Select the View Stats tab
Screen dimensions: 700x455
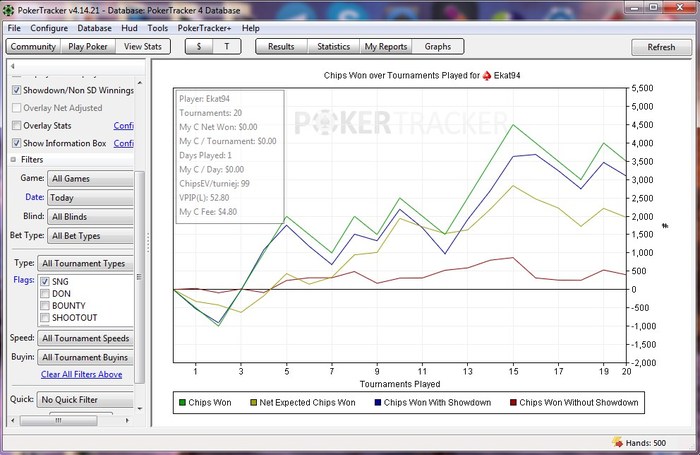[x=143, y=46]
